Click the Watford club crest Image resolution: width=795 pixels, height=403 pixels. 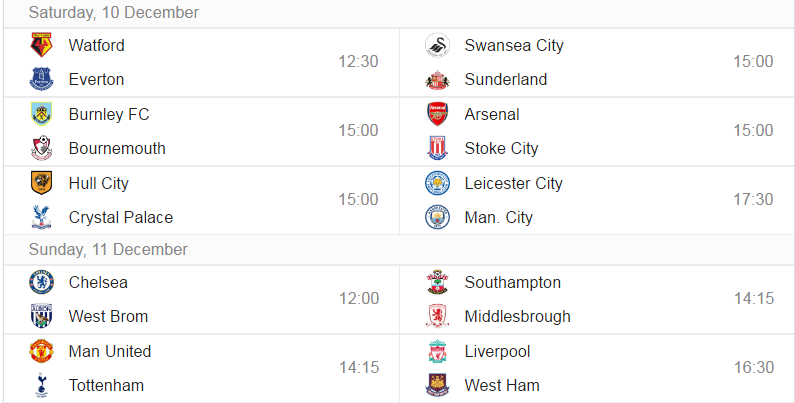coord(42,45)
